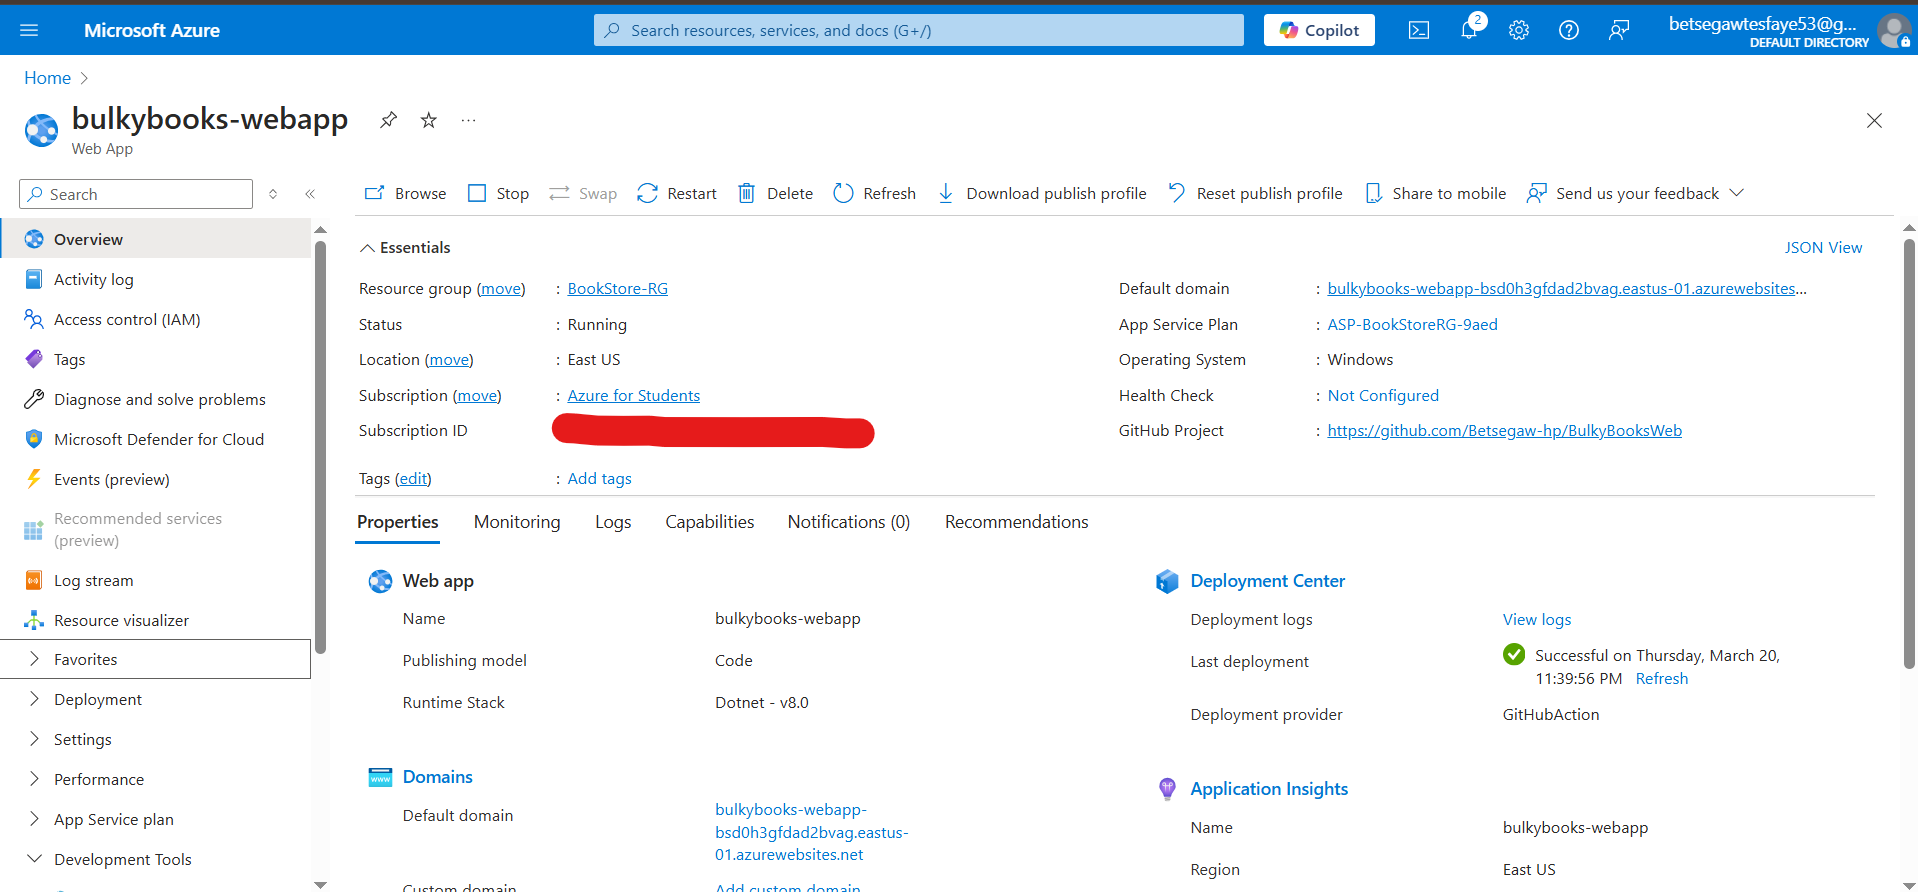Open Send us your feedback dropdown
The image size is (1918, 892).
tap(1635, 193)
